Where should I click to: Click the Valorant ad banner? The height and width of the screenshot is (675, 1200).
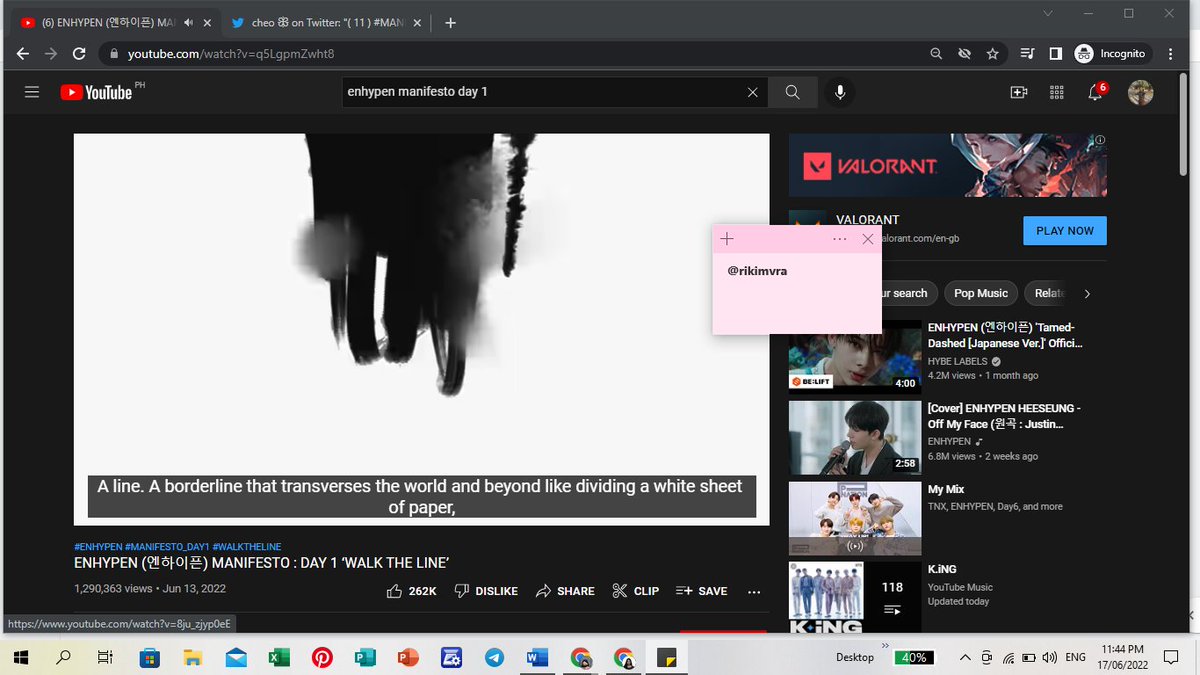(948, 165)
